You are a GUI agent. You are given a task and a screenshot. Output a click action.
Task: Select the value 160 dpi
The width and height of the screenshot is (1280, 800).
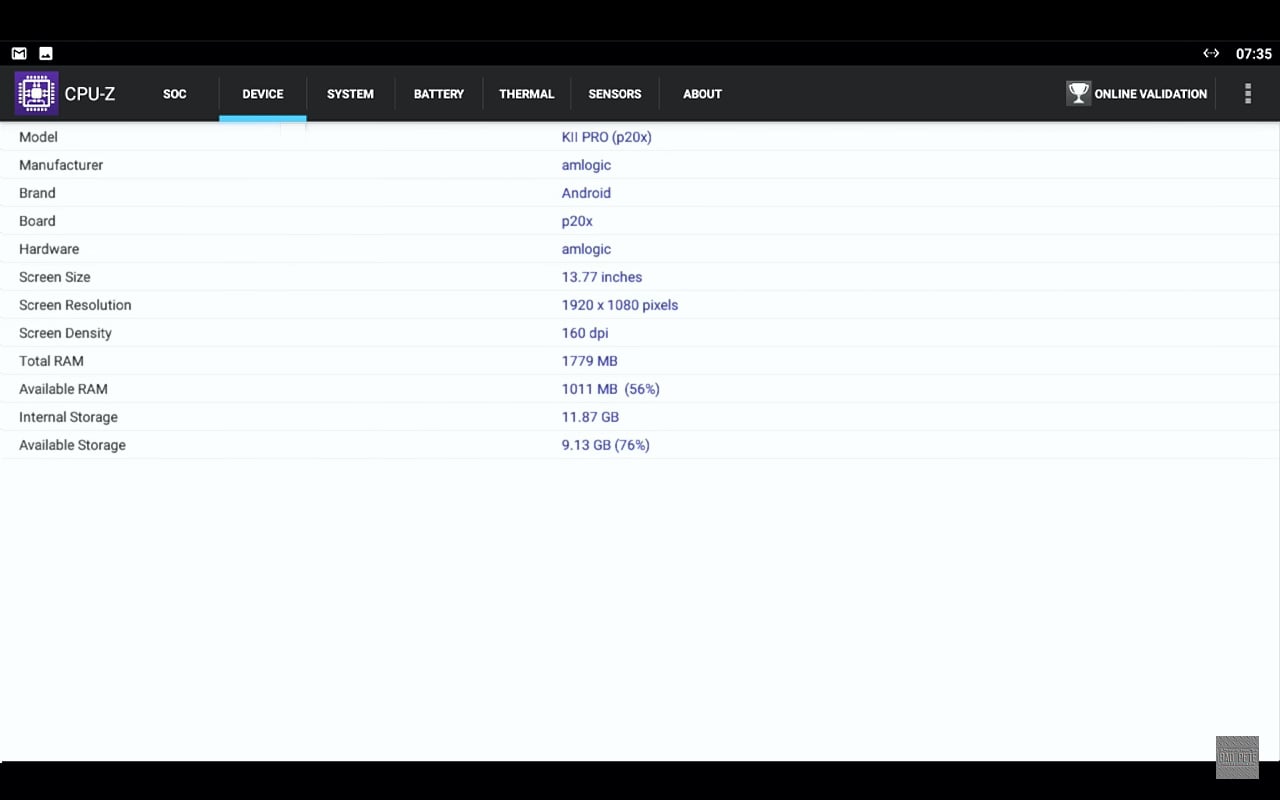click(585, 333)
